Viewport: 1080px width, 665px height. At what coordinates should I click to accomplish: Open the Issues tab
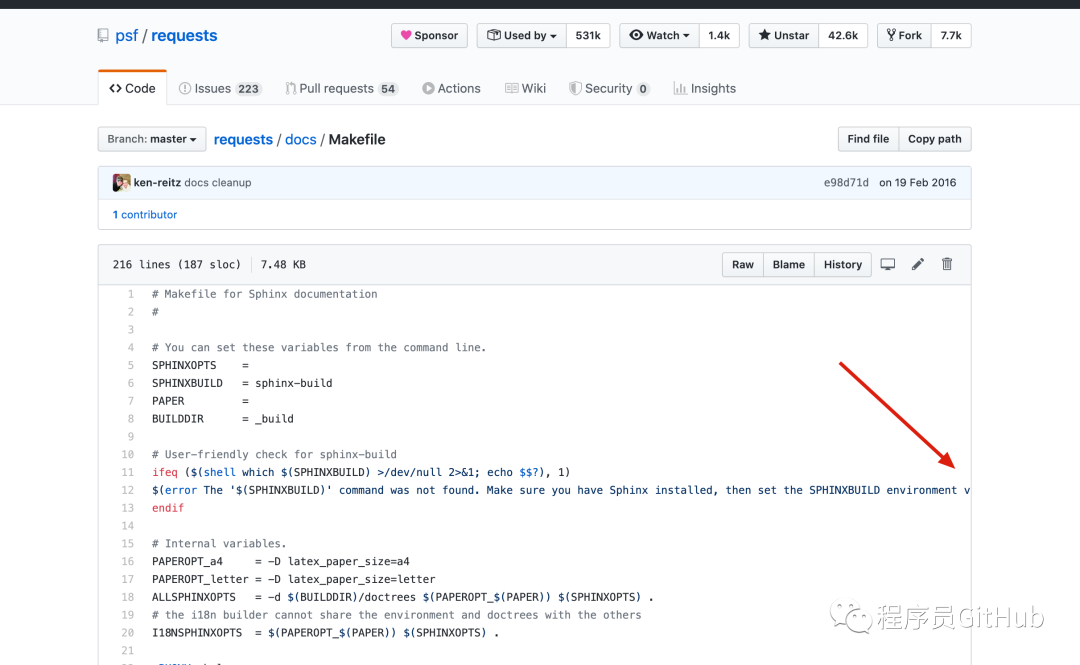click(x=220, y=88)
